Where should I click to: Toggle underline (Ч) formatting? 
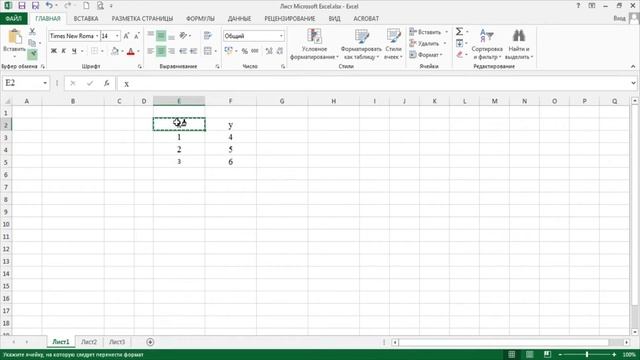tap(74, 51)
